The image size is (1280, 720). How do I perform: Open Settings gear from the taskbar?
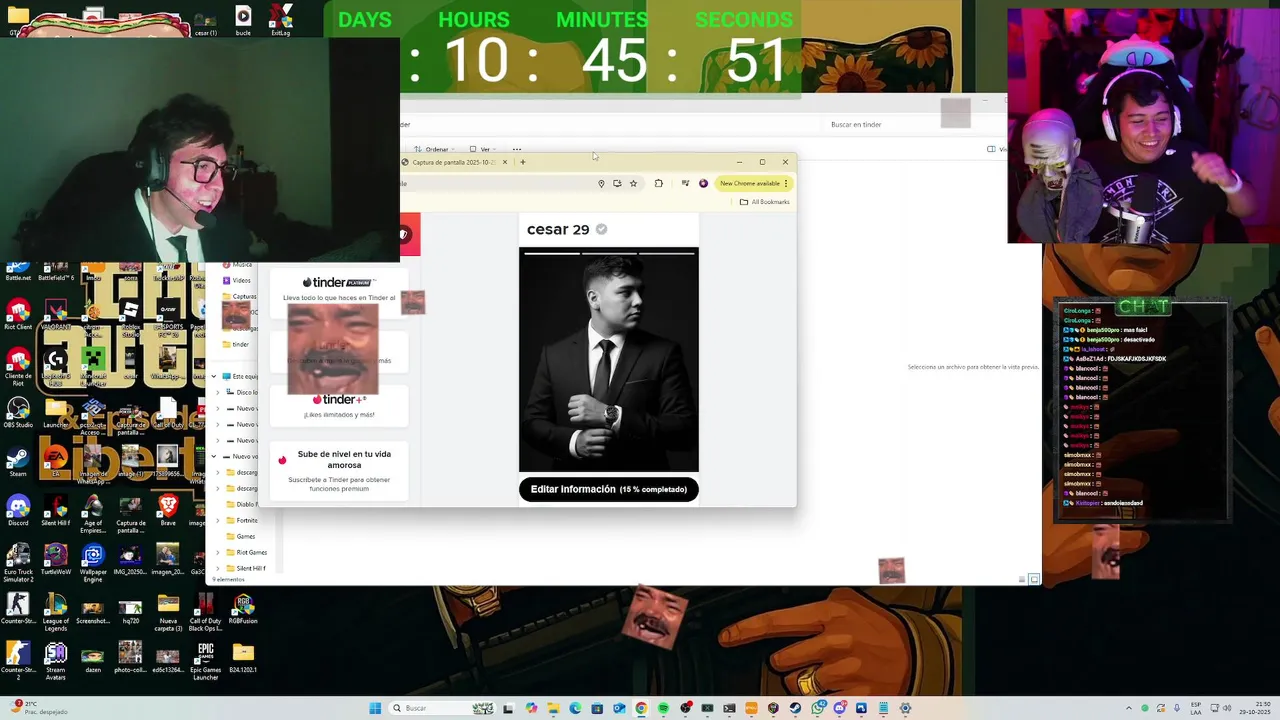905,708
